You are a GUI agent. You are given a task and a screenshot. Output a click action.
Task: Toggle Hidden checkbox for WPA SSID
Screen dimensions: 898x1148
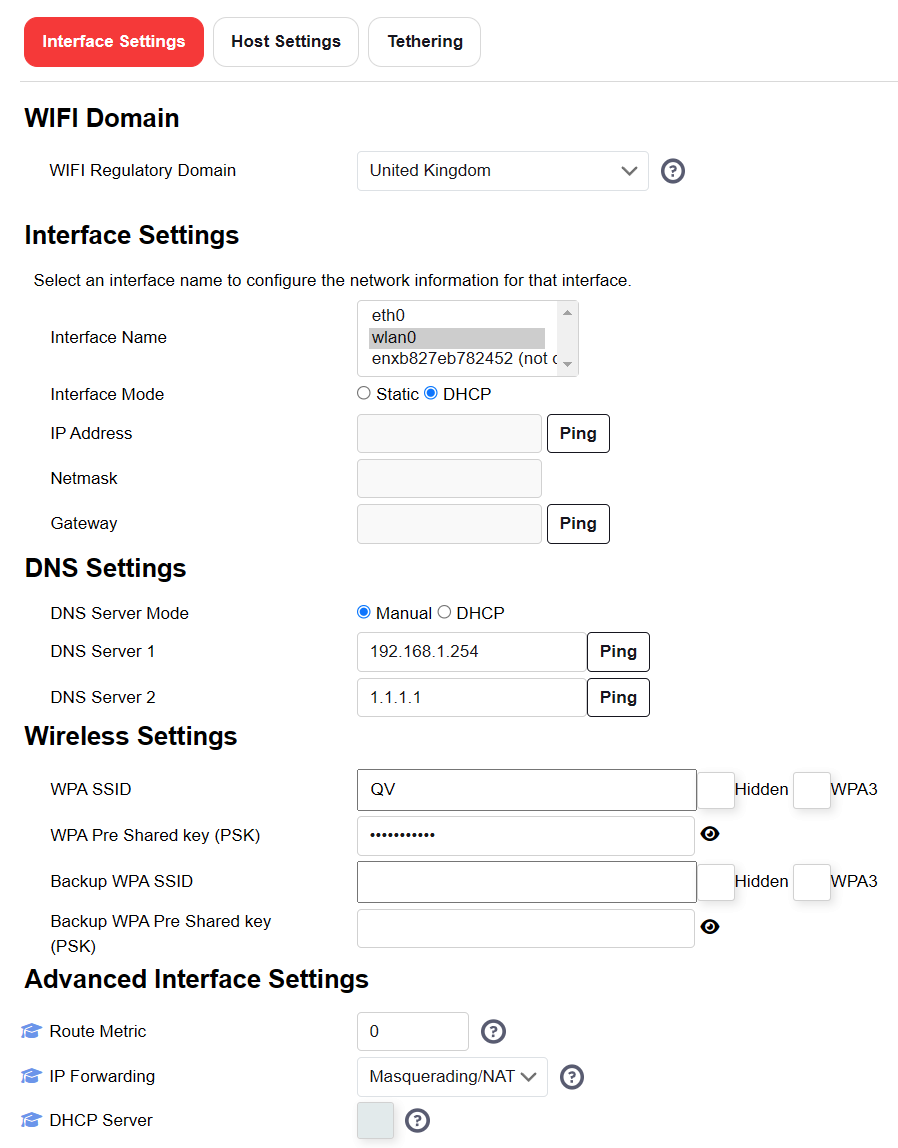pos(716,790)
